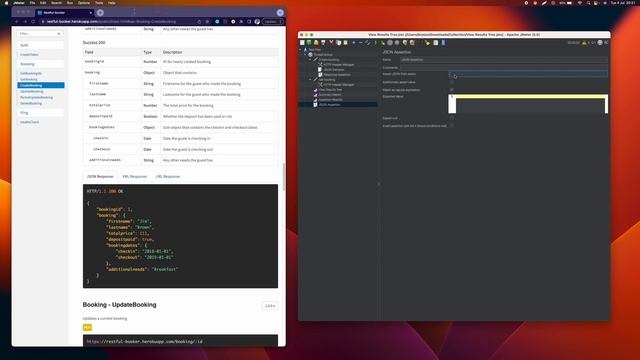This screenshot has width=640, height=360.
Task: Open the UpdateBooking sidebar link
Action: pos(31,91)
